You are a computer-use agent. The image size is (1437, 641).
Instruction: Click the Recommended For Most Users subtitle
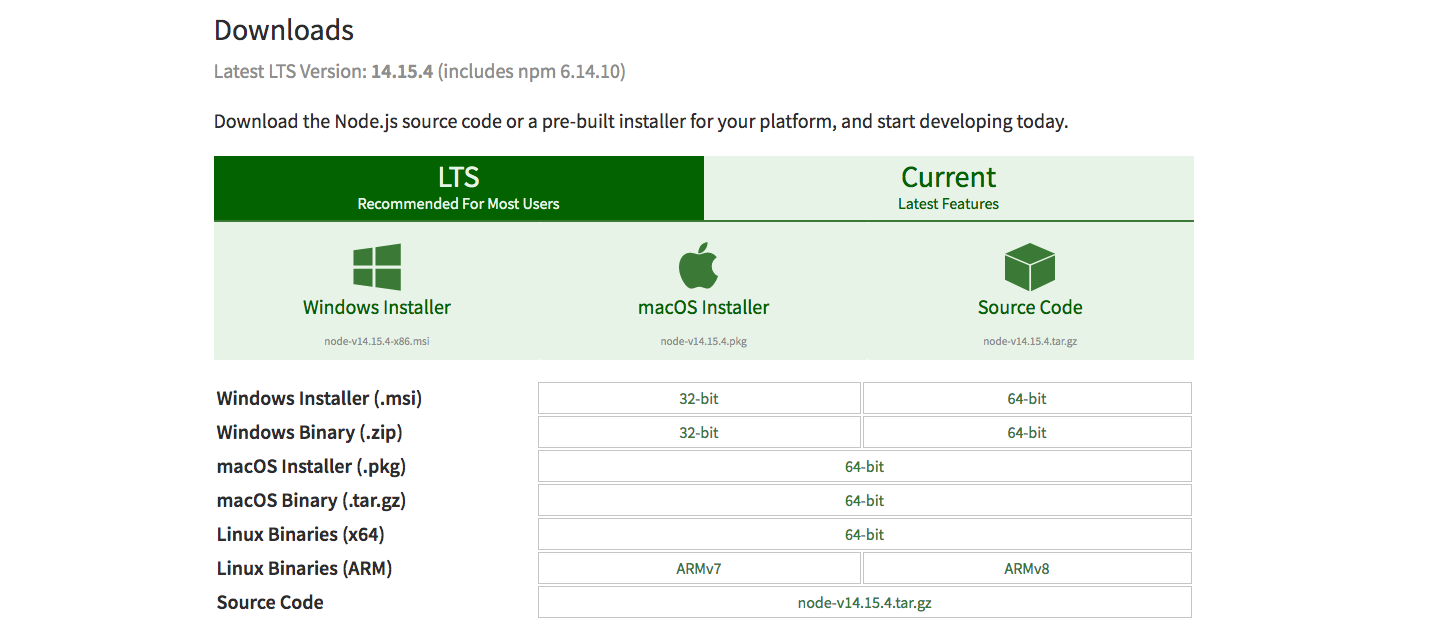(459, 204)
